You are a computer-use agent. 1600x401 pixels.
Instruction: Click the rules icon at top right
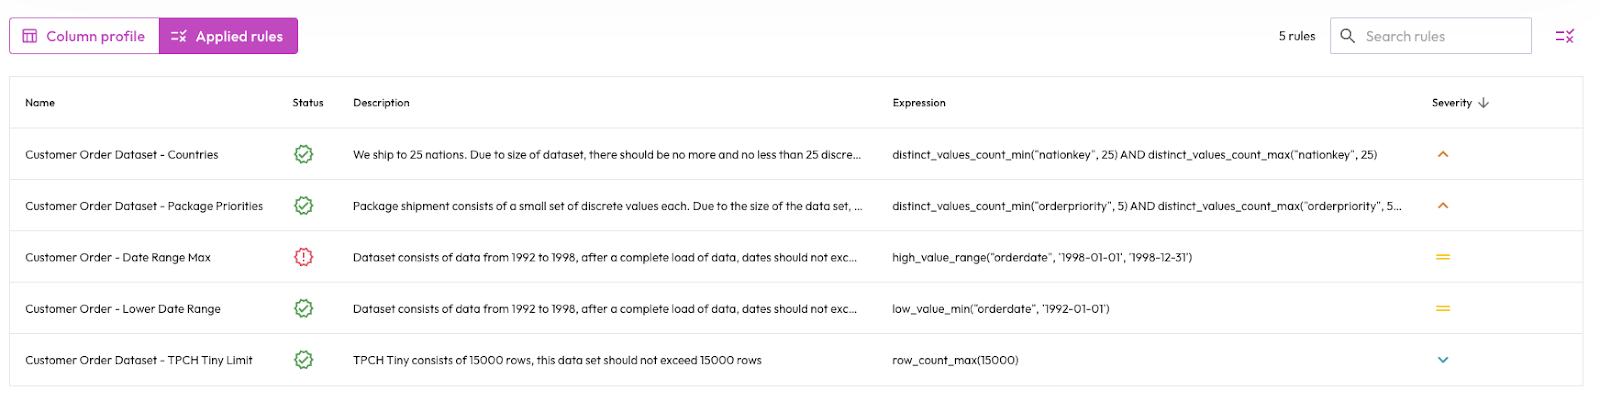click(x=1565, y=36)
